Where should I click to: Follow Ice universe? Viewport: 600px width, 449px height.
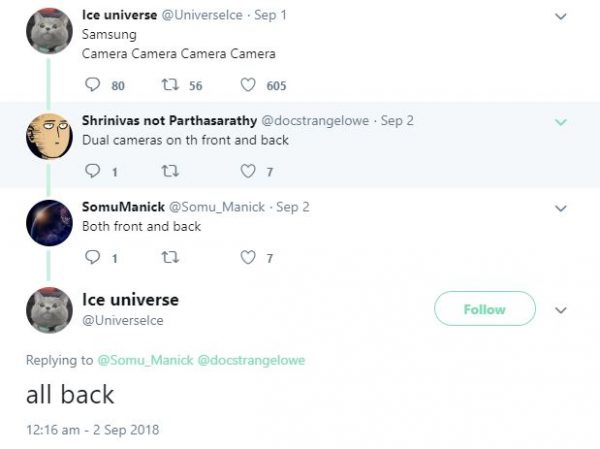485,309
